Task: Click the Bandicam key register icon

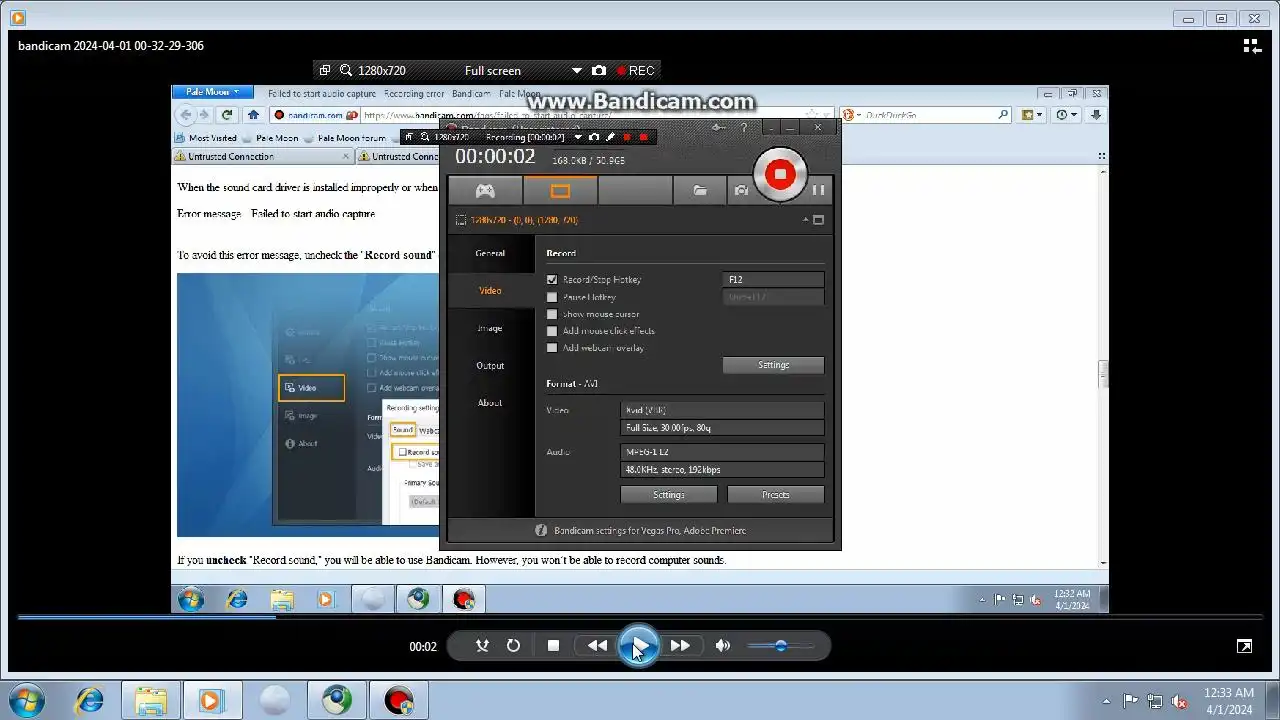Action: pyautogui.click(x=717, y=128)
